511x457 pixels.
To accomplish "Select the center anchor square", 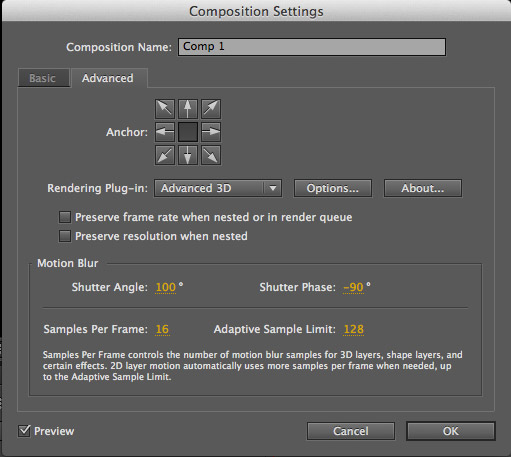I will click(x=188, y=132).
